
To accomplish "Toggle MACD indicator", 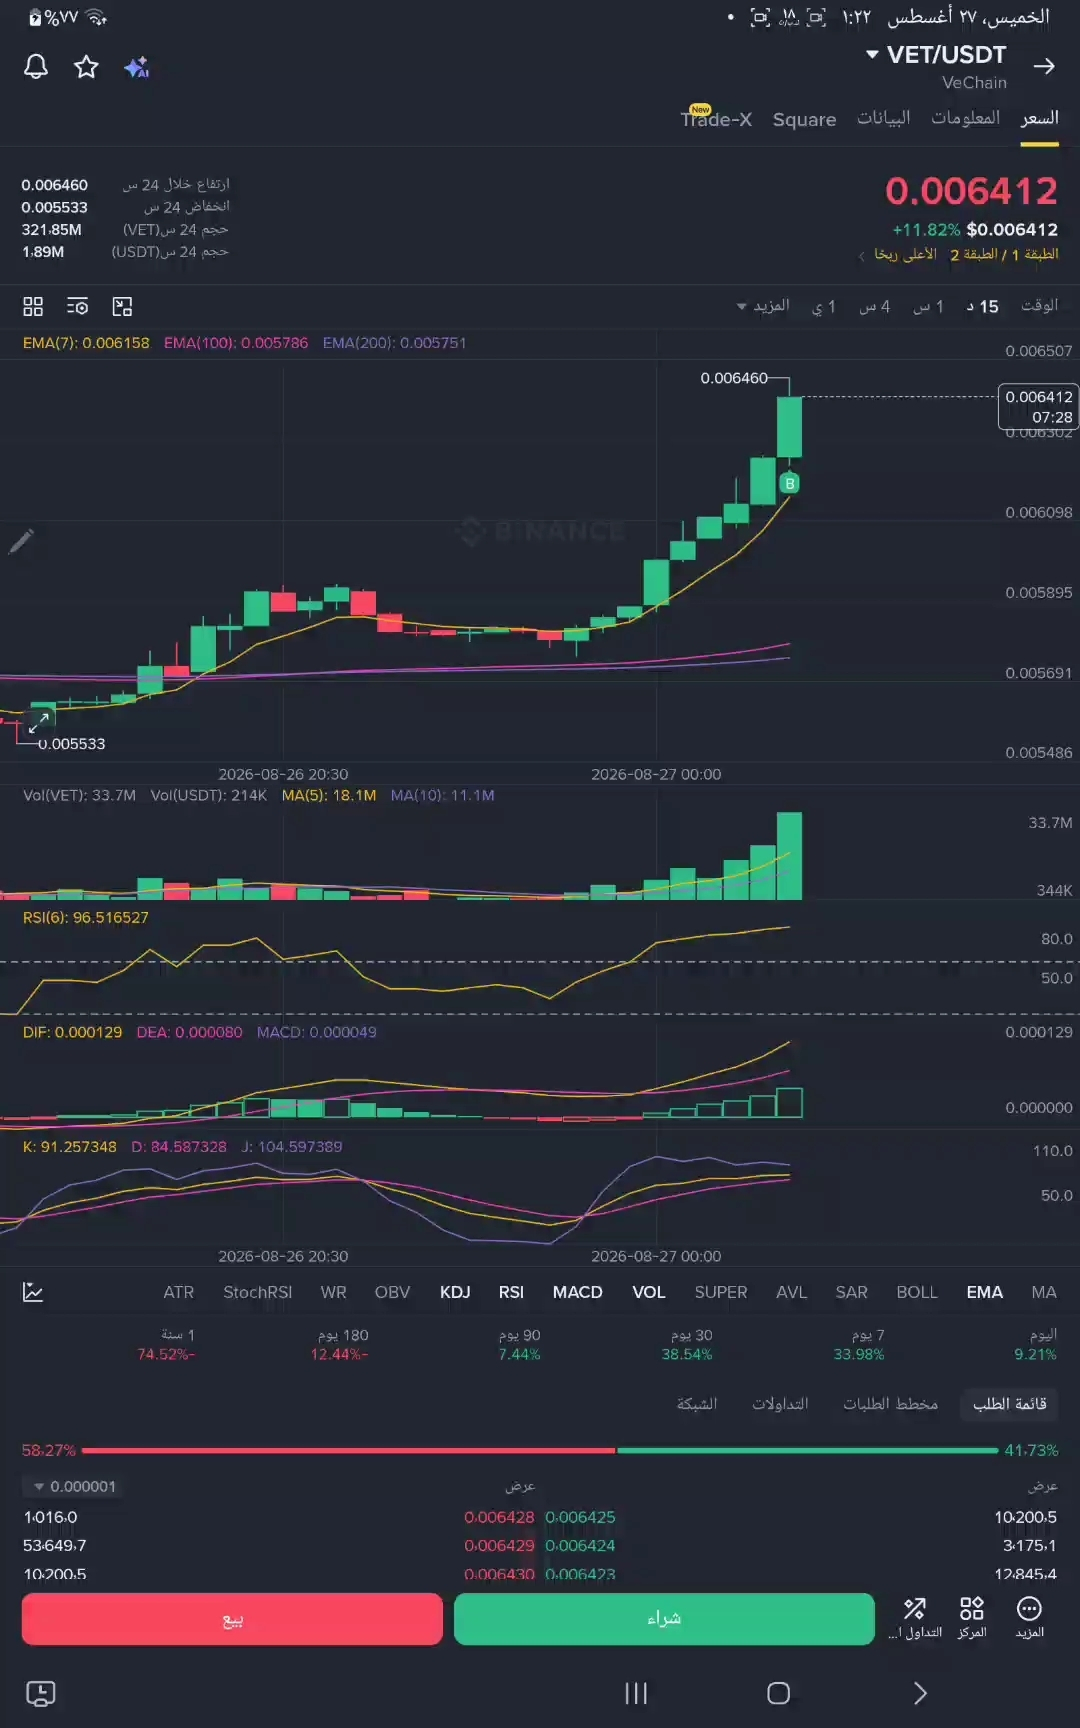I will point(578,1292).
